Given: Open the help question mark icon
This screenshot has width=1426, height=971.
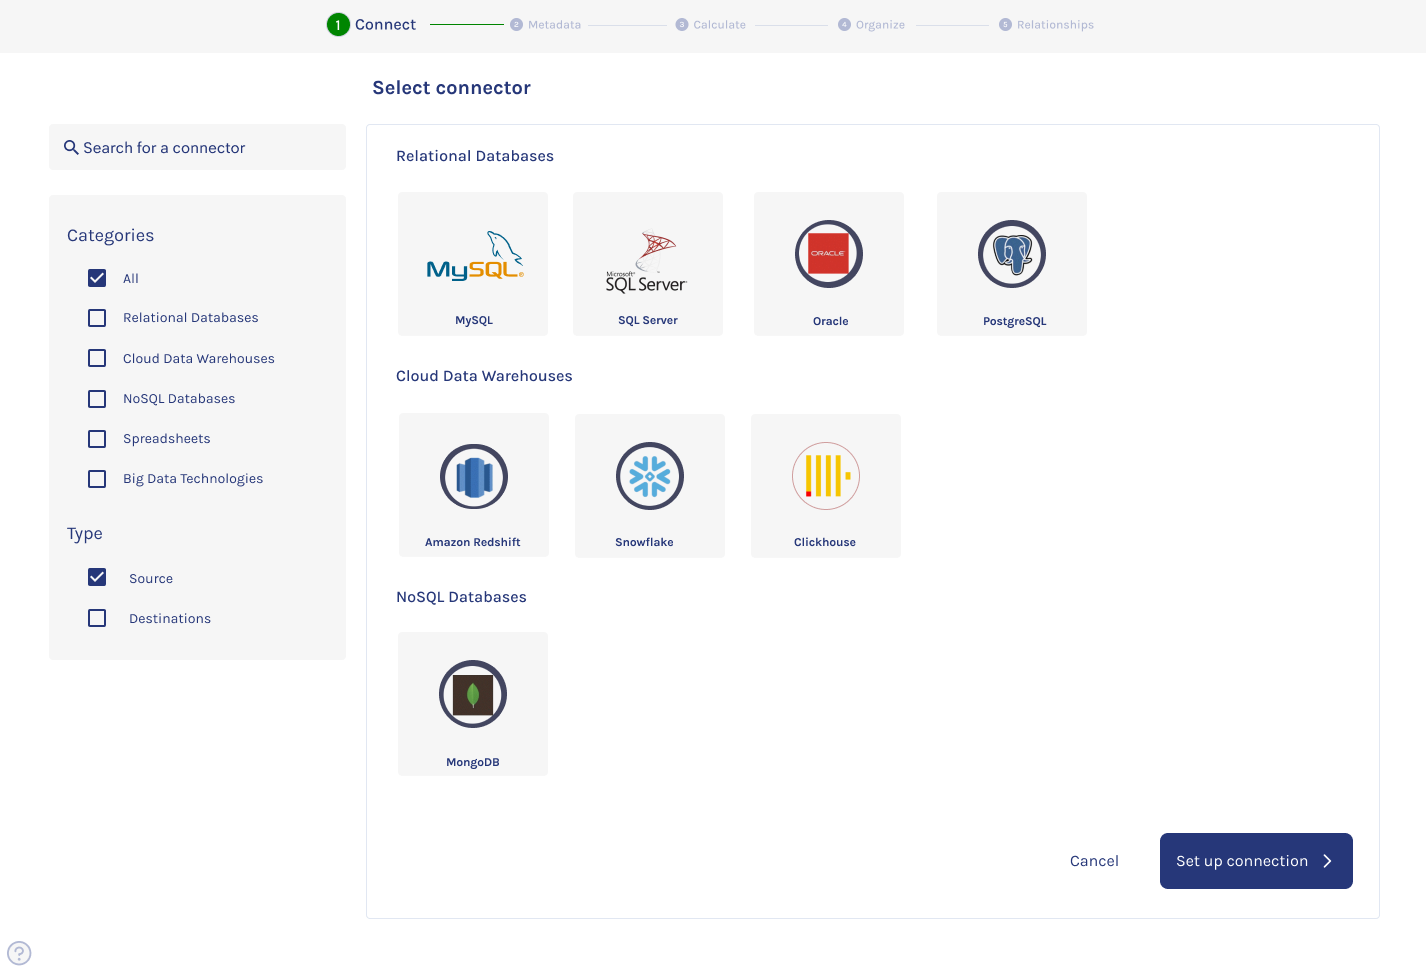Looking at the screenshot, I should point(19,953).
